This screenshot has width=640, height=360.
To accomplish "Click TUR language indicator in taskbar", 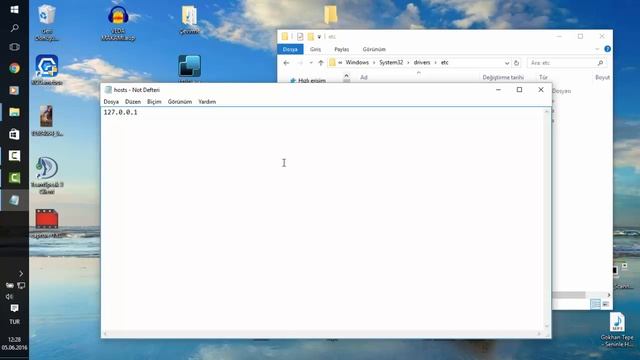I will tap(14, 322).
